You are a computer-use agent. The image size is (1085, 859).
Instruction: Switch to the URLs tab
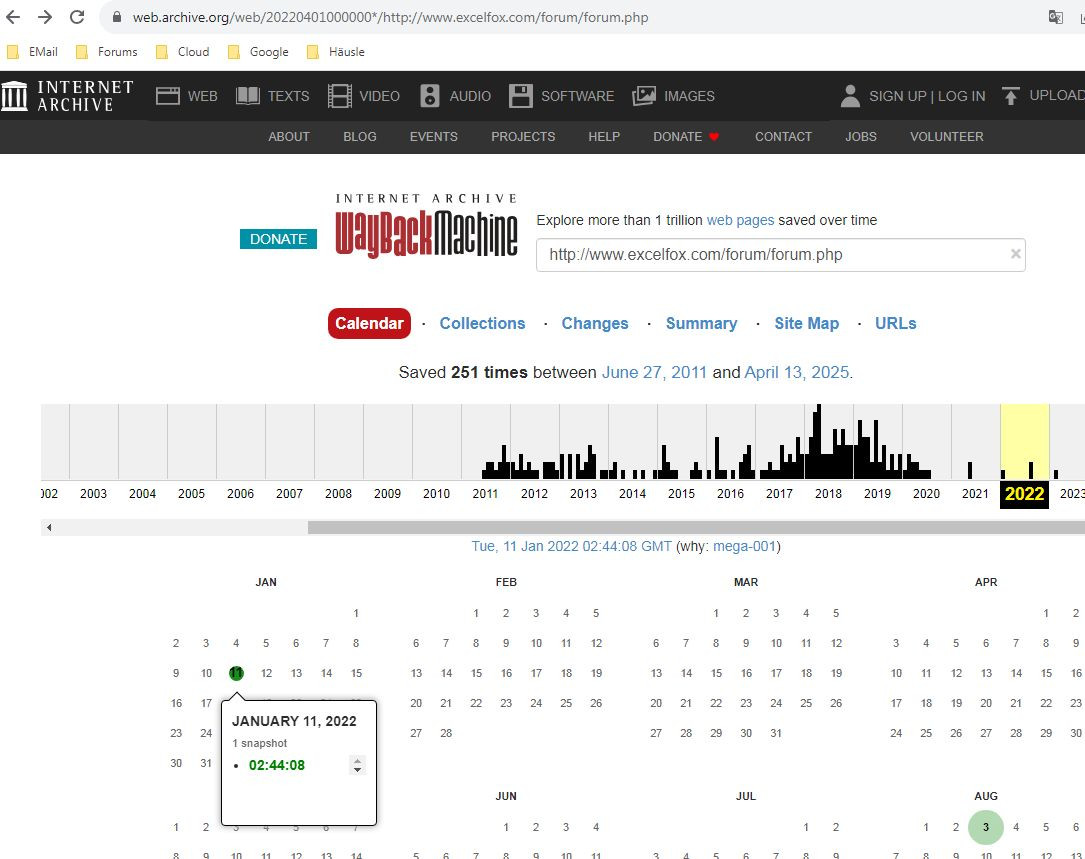[x=895, y=323]
